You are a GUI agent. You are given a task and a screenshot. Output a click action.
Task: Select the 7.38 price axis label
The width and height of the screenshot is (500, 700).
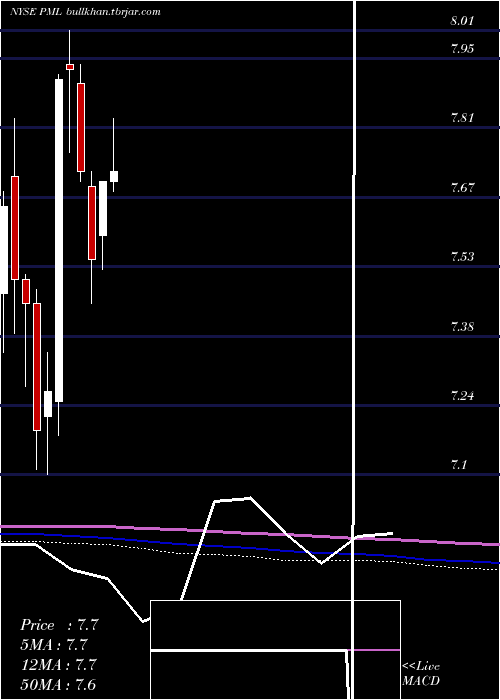[x=462, y=326]
